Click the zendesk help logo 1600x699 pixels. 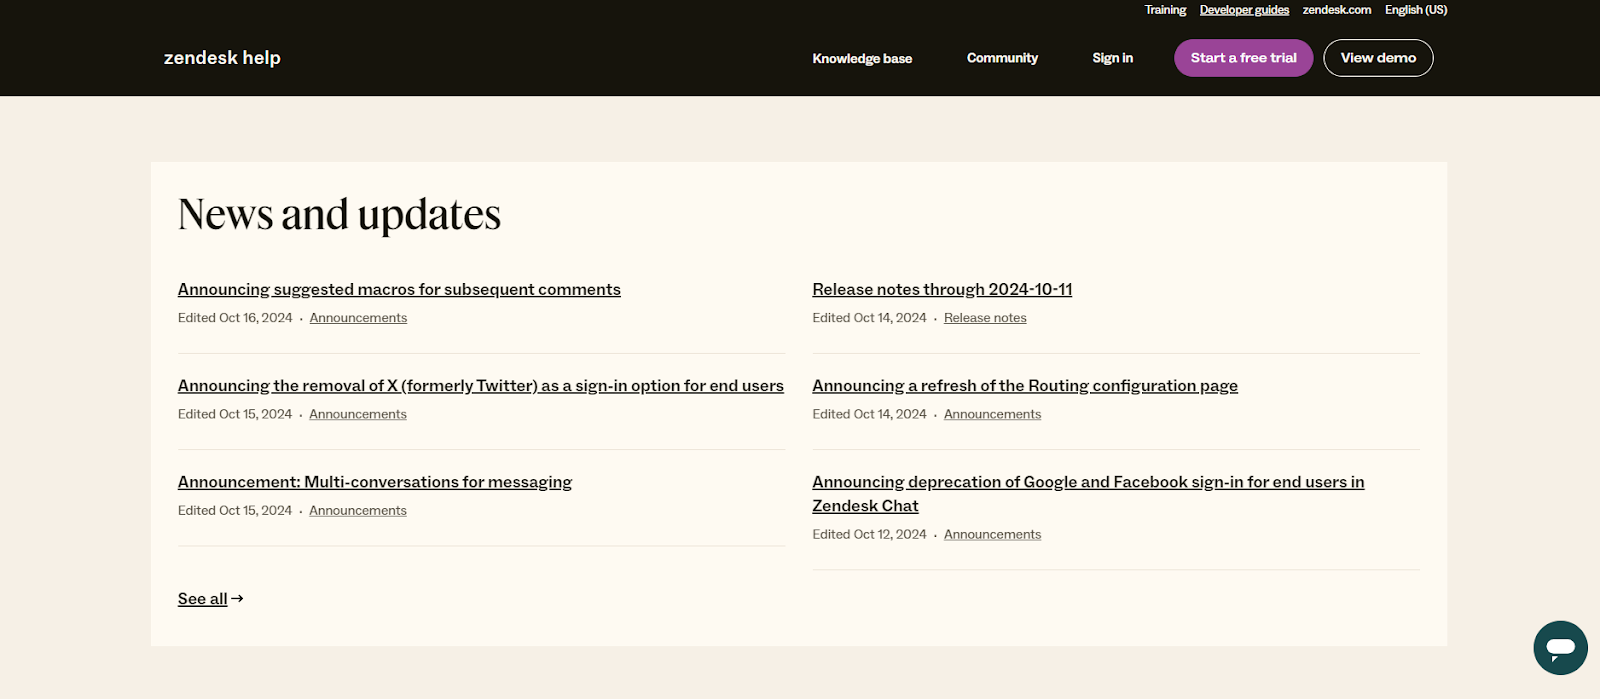[x=222, y=58]
